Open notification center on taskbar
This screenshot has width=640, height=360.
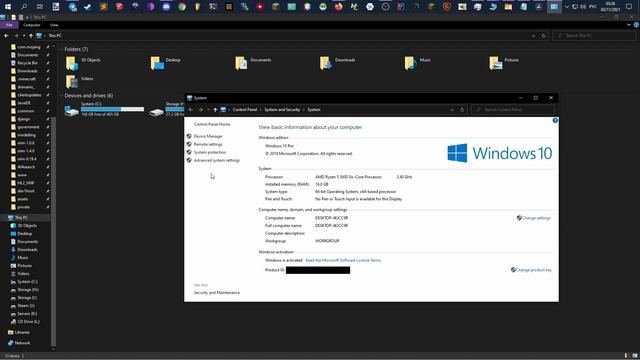click(629, 6)
